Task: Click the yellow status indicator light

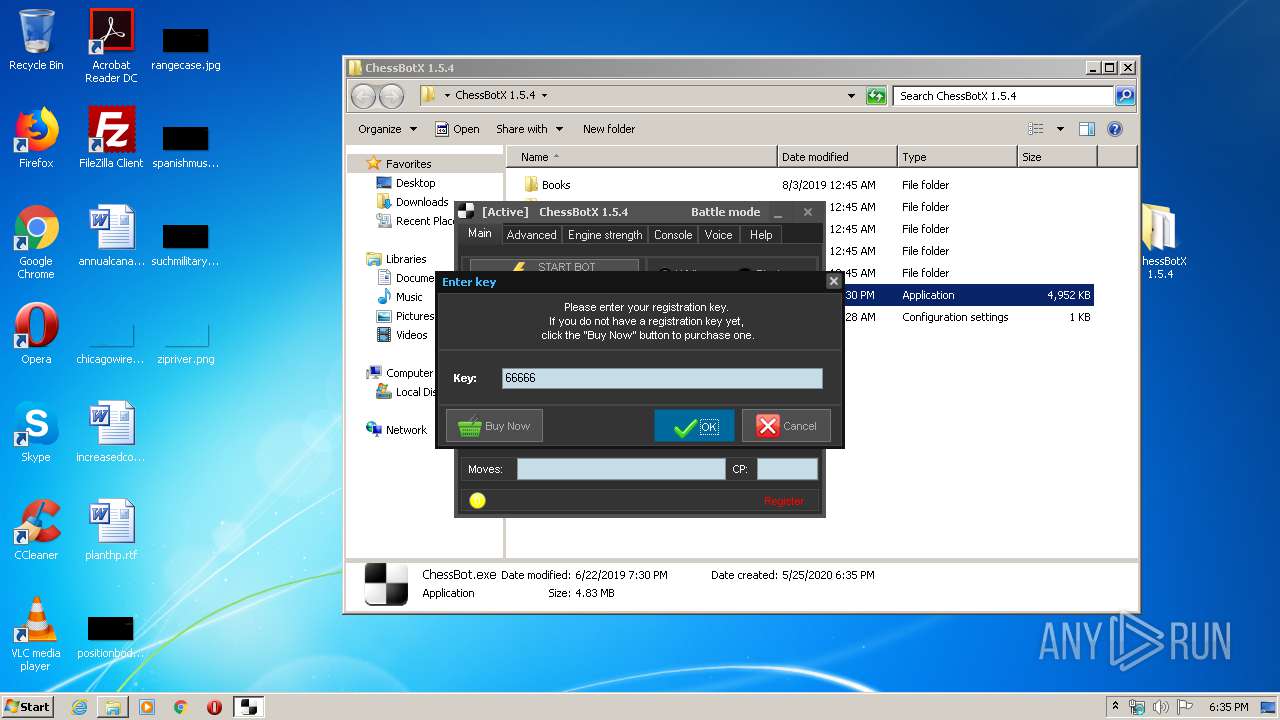Action: click(x=478, y=500)
